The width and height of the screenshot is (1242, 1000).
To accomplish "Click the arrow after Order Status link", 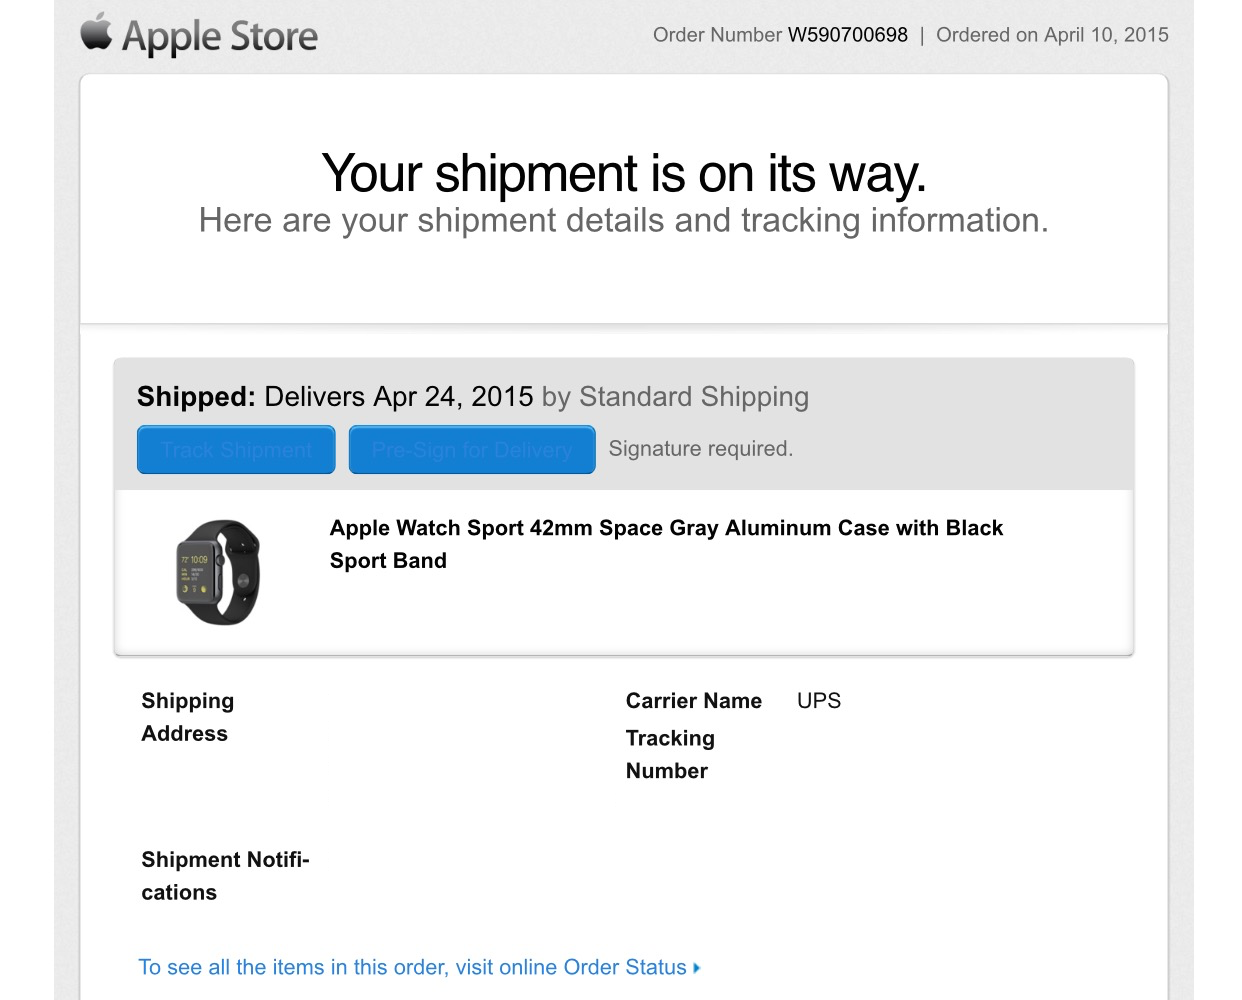I will tap(696, 968).
